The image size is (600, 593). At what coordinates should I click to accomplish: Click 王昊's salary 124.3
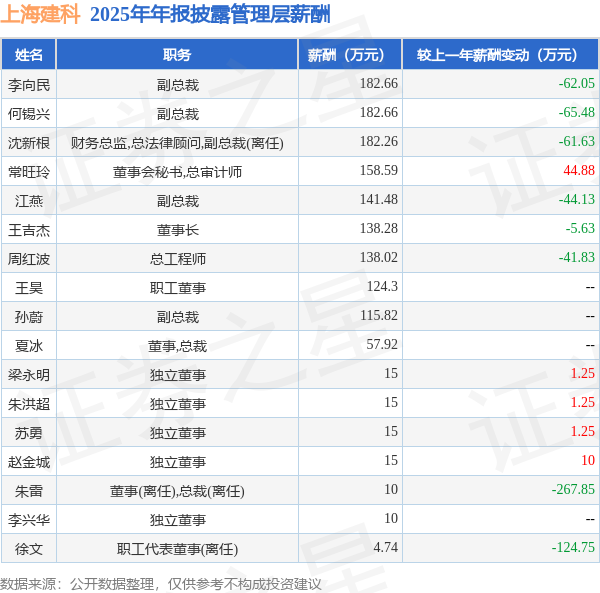(382, 287)
